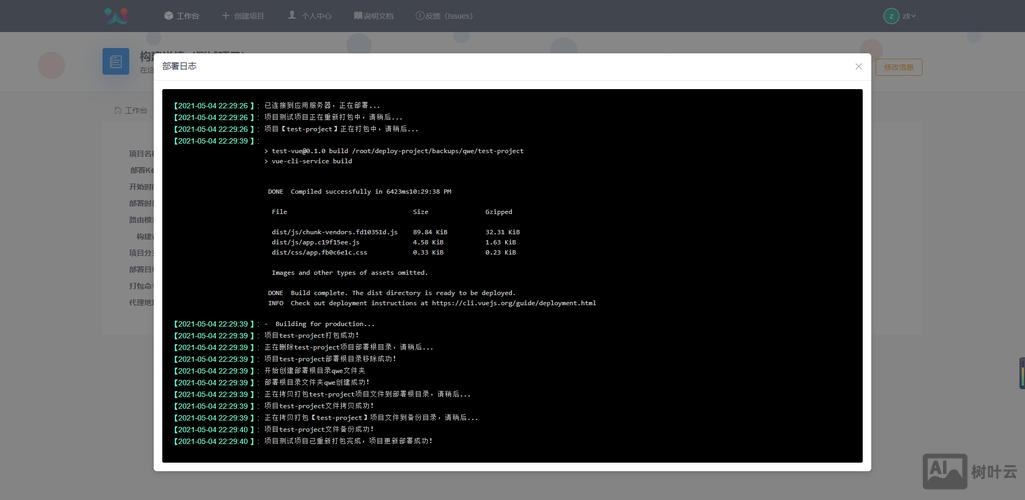The image size is (1025, 500).
Task: Click the 'Compiled successfully in 6423ms' line
Action: (x=360, y=192)
